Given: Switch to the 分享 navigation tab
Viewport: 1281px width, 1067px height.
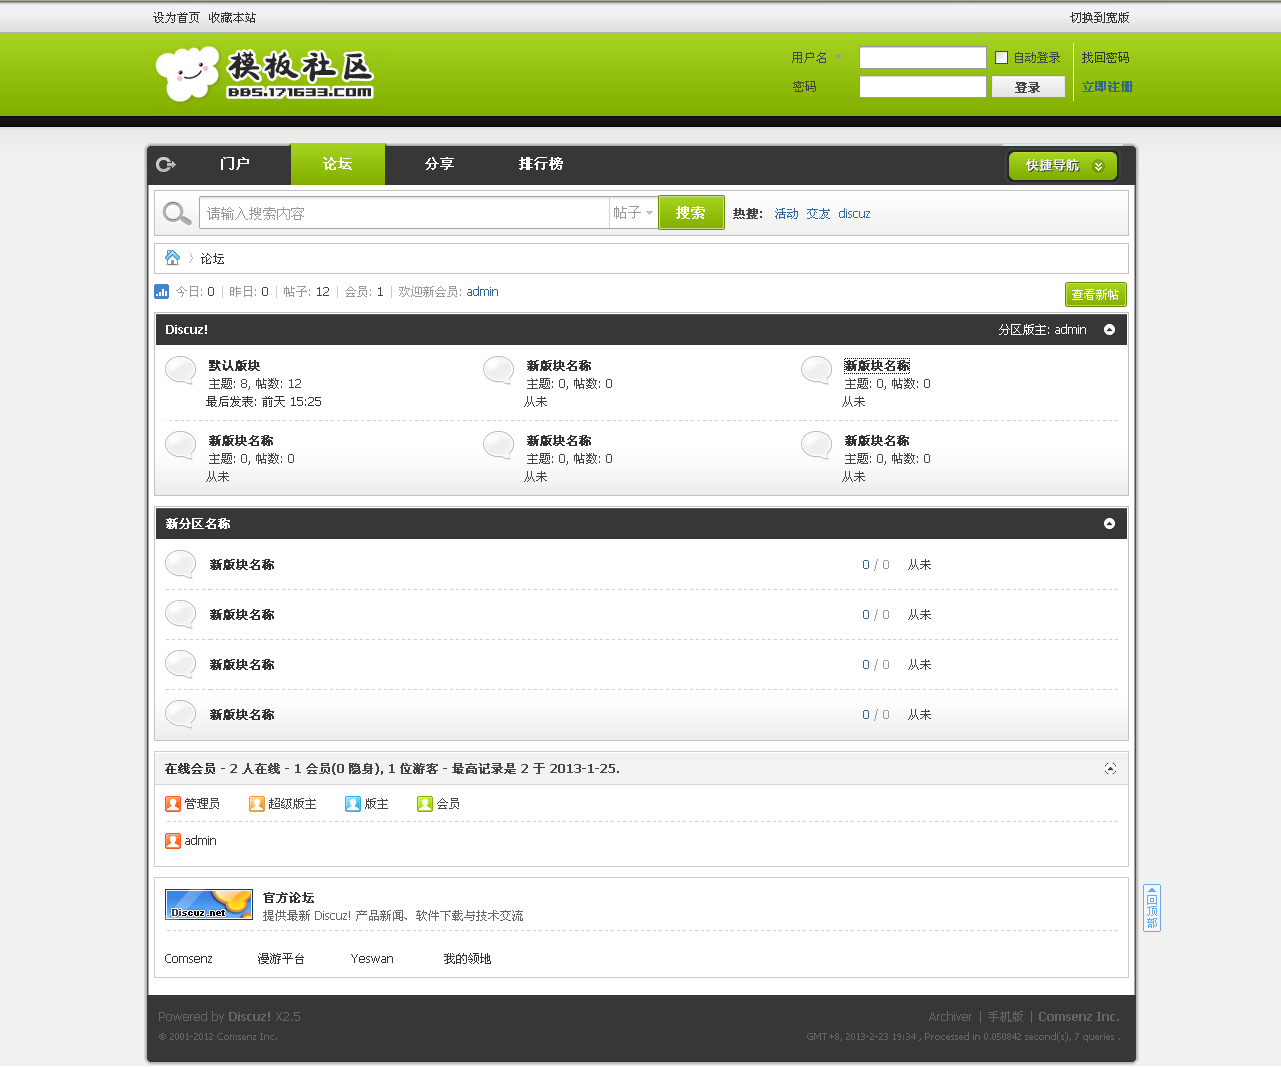Looking at the screenshot, I should coord(439,164).
